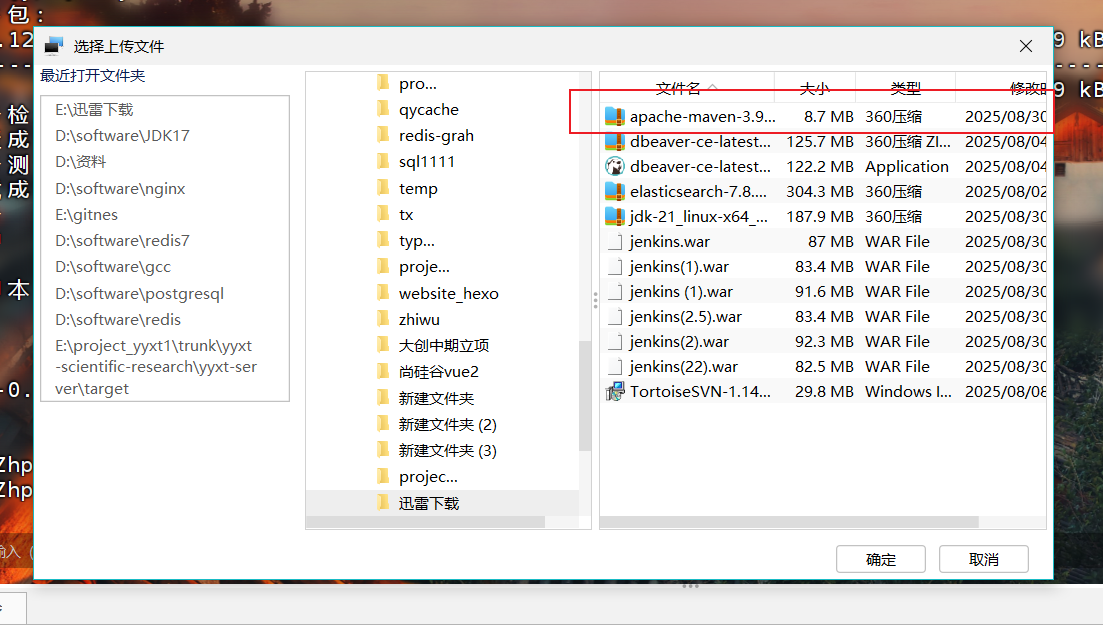Click the jenkins(2.5).war file icon
Screen dimensions: 1103x627
[615, 317]
